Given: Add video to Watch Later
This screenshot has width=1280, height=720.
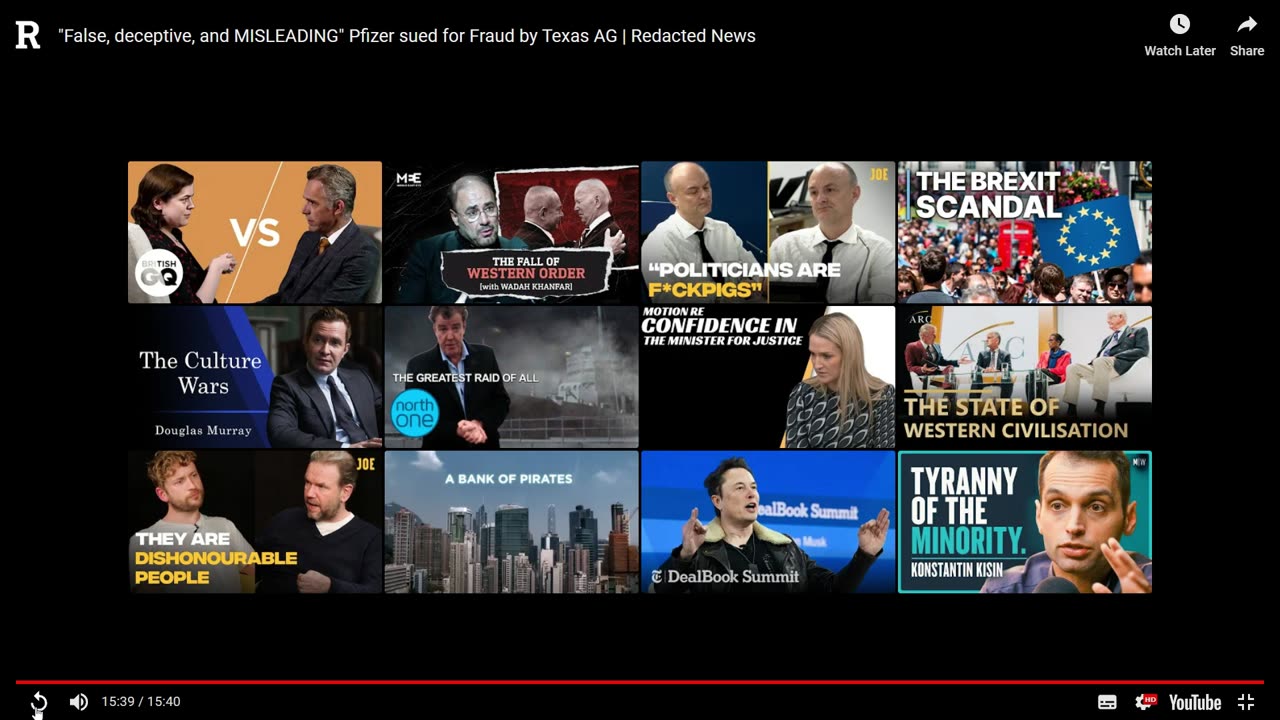Looking at the screenshot, I should [x=1180, y=36].
